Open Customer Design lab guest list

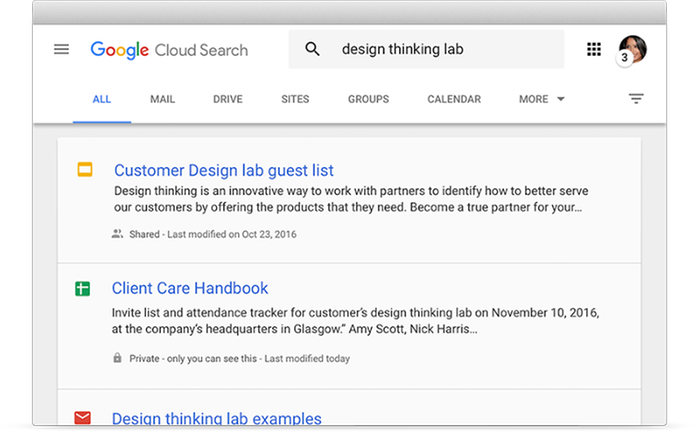tap(224, 170)
